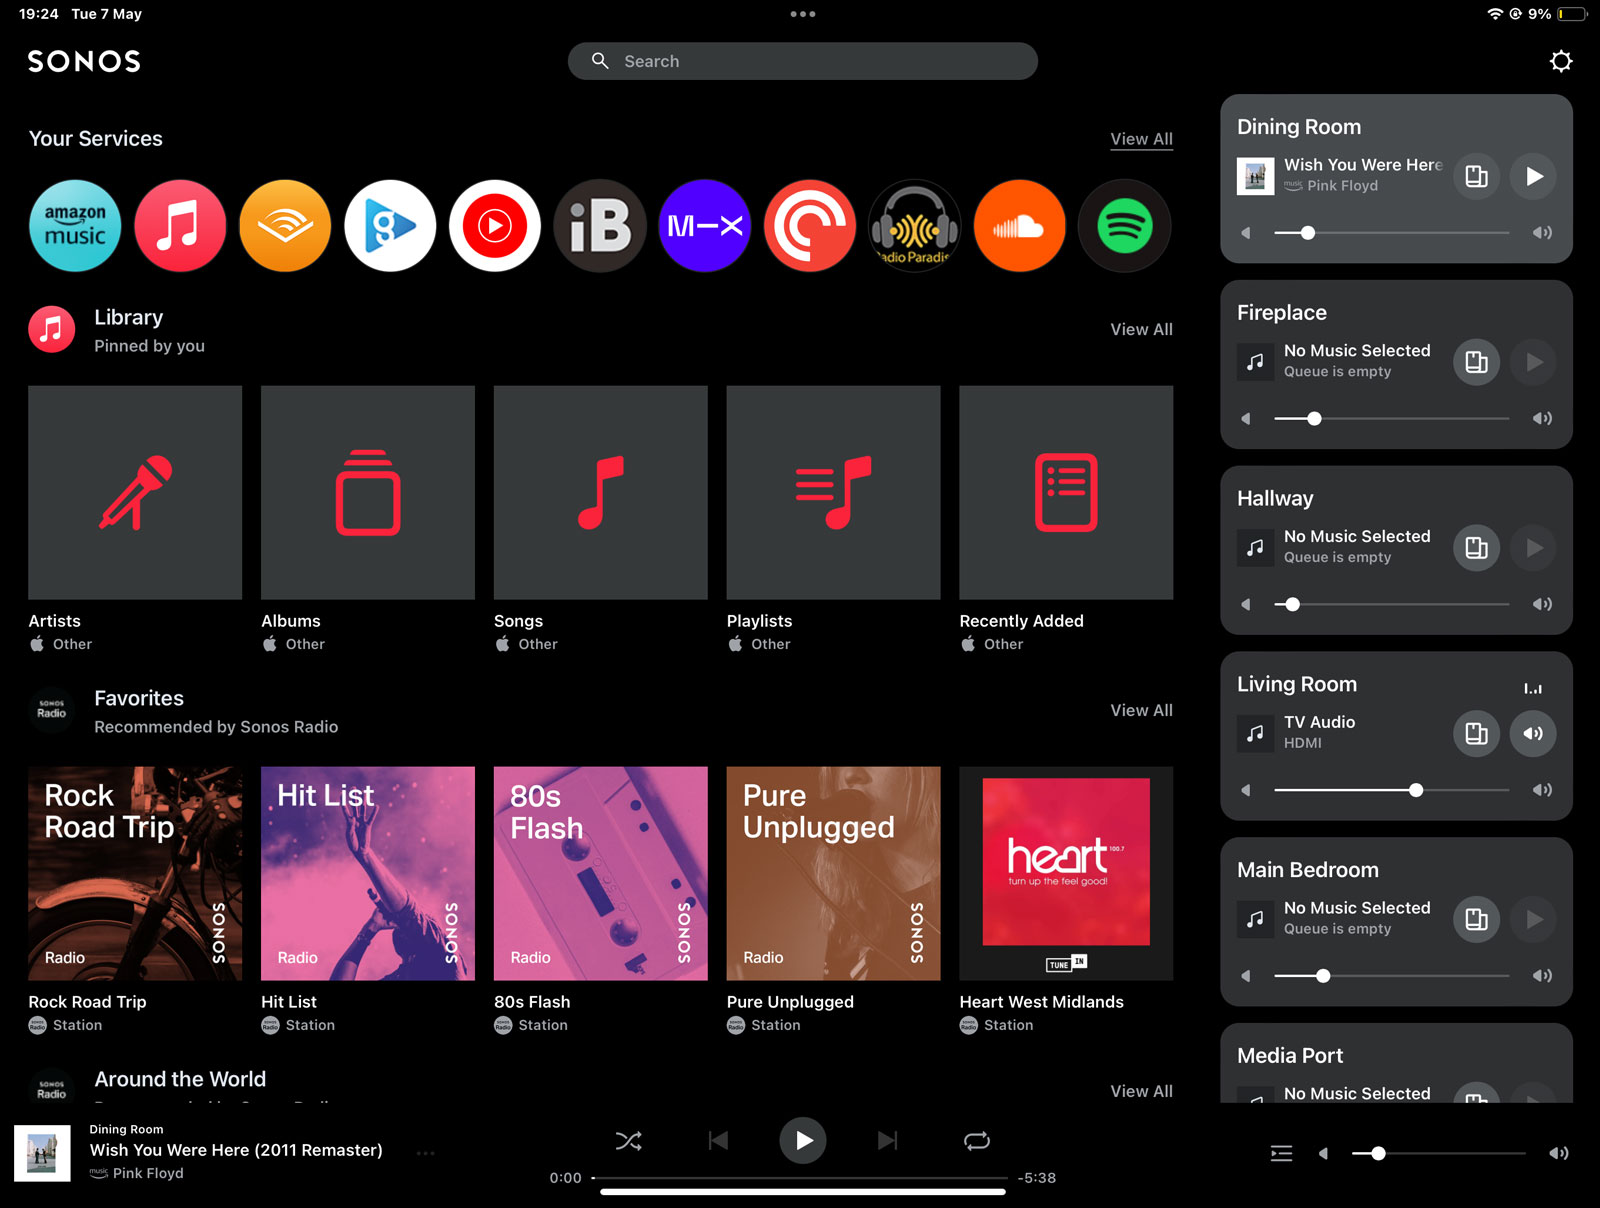Play the Hit List station
The height and width of the screenshot is (1208, 1600).
[368, 874]
